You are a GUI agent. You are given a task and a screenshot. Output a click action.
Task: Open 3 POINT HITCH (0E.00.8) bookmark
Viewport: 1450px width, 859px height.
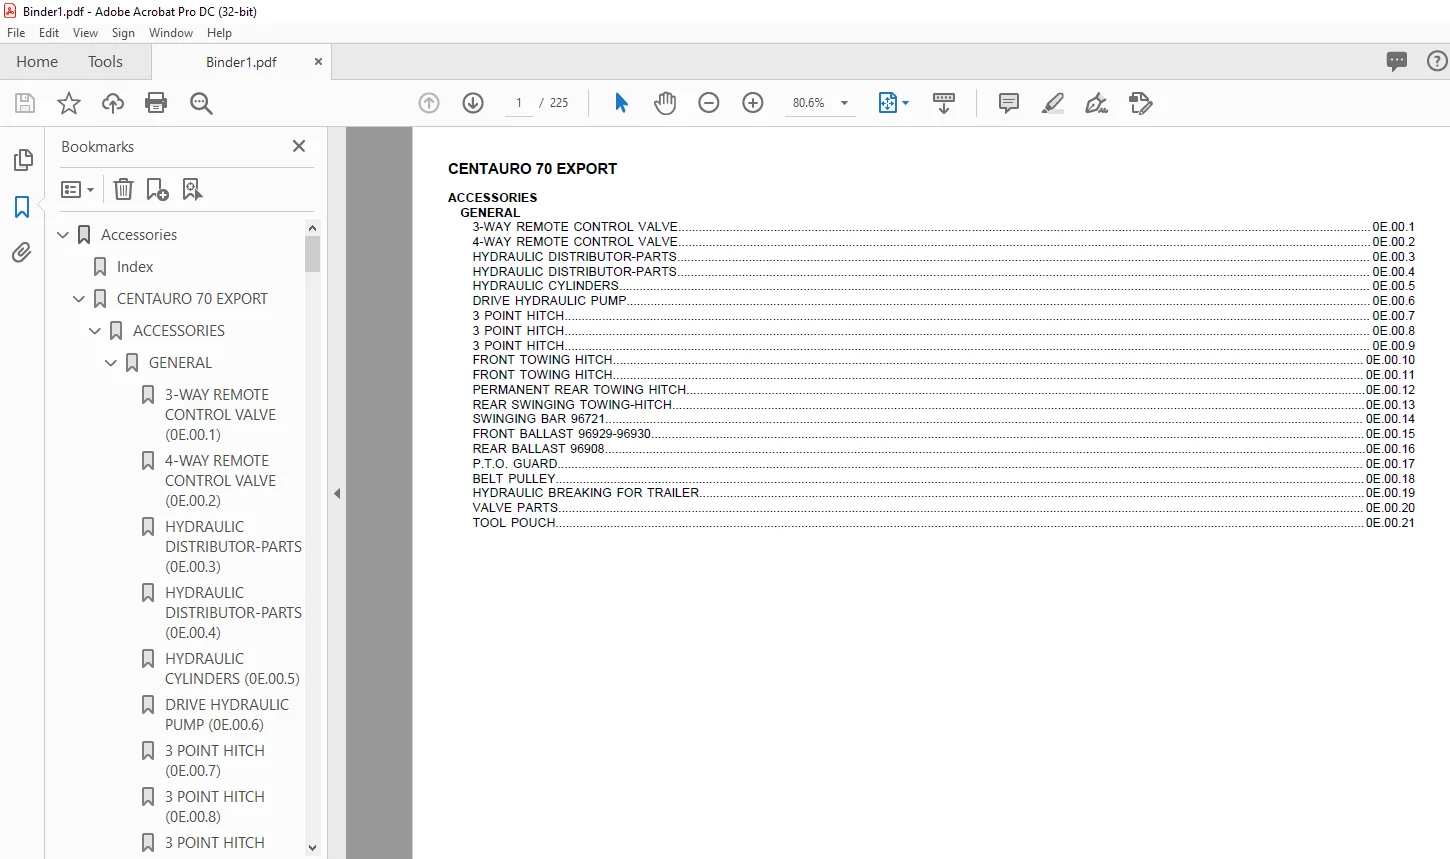(x=215, y=807)
